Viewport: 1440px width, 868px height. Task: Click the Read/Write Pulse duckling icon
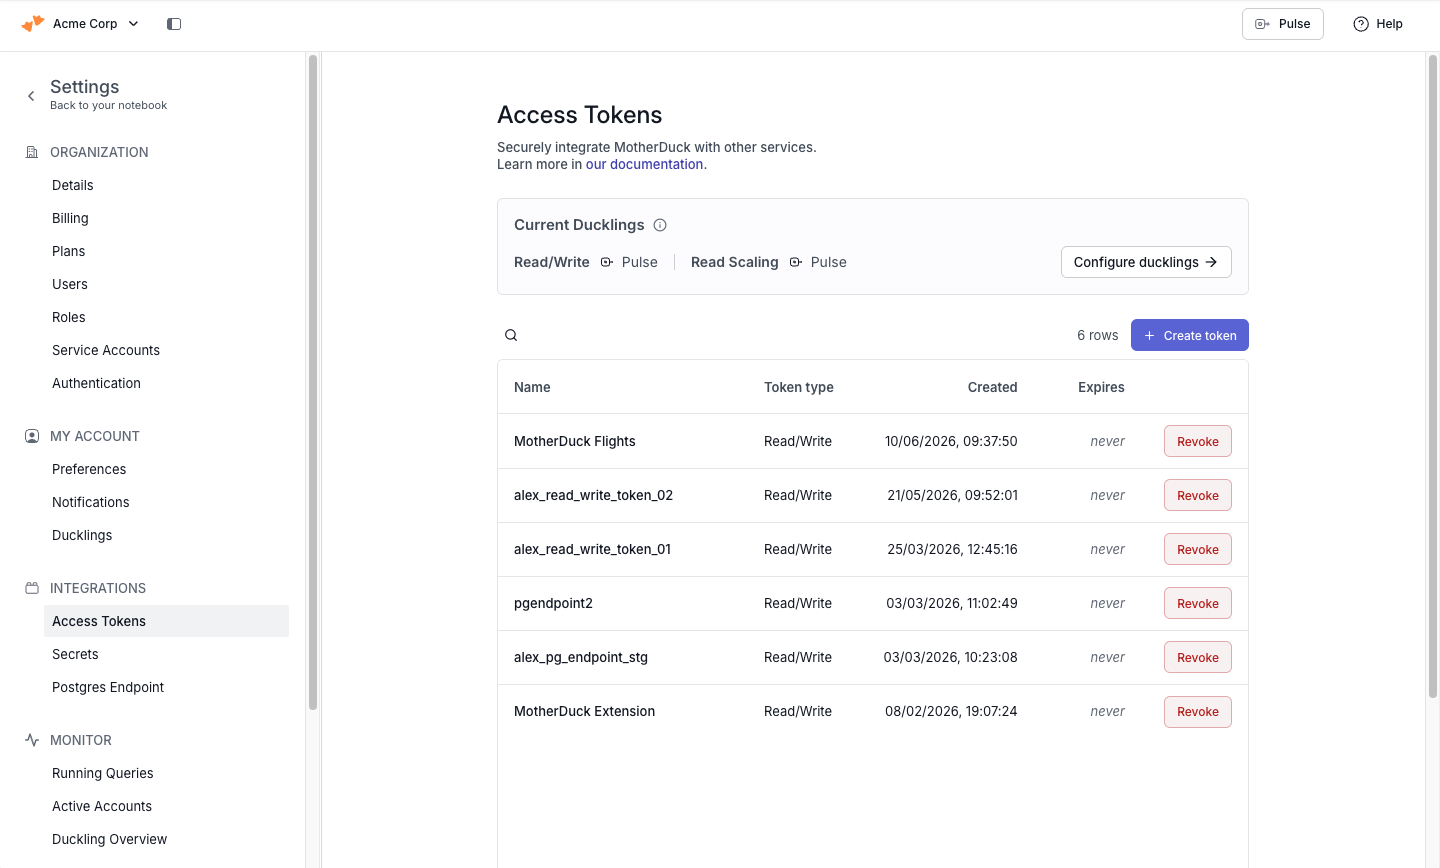coord(606,262)
